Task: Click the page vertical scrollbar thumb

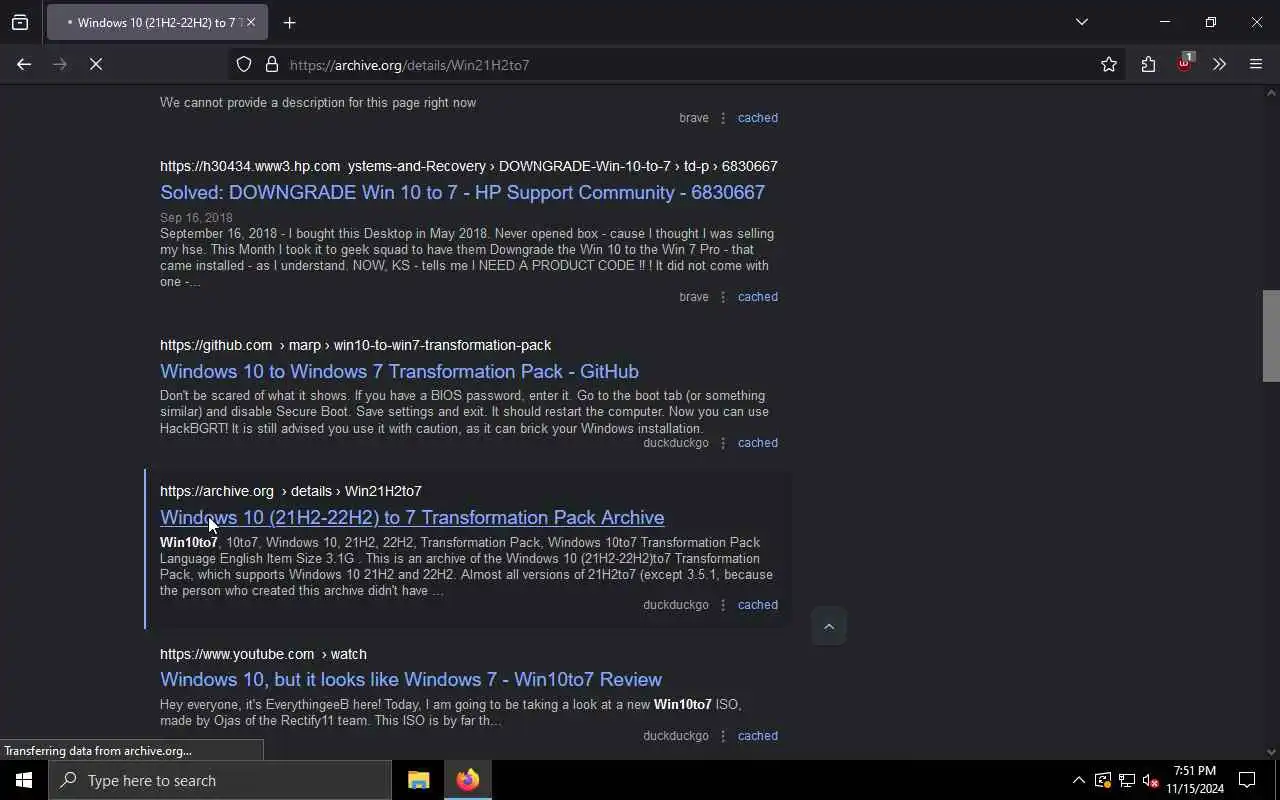Action: 1271,336
